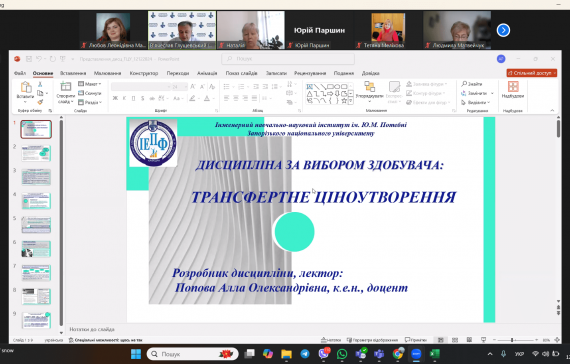Open Excel from the Windows taskbar
570x364 pixels.
tap(435, 354)
